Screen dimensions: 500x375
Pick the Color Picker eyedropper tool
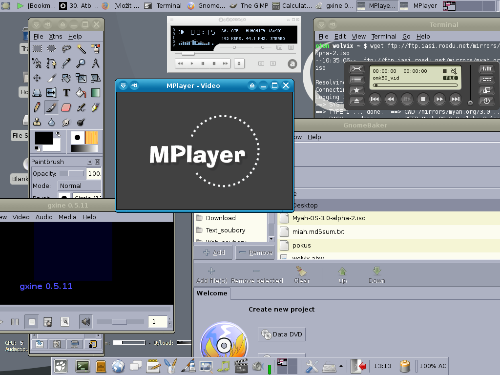pyautogui.click(x=66, y=63)
